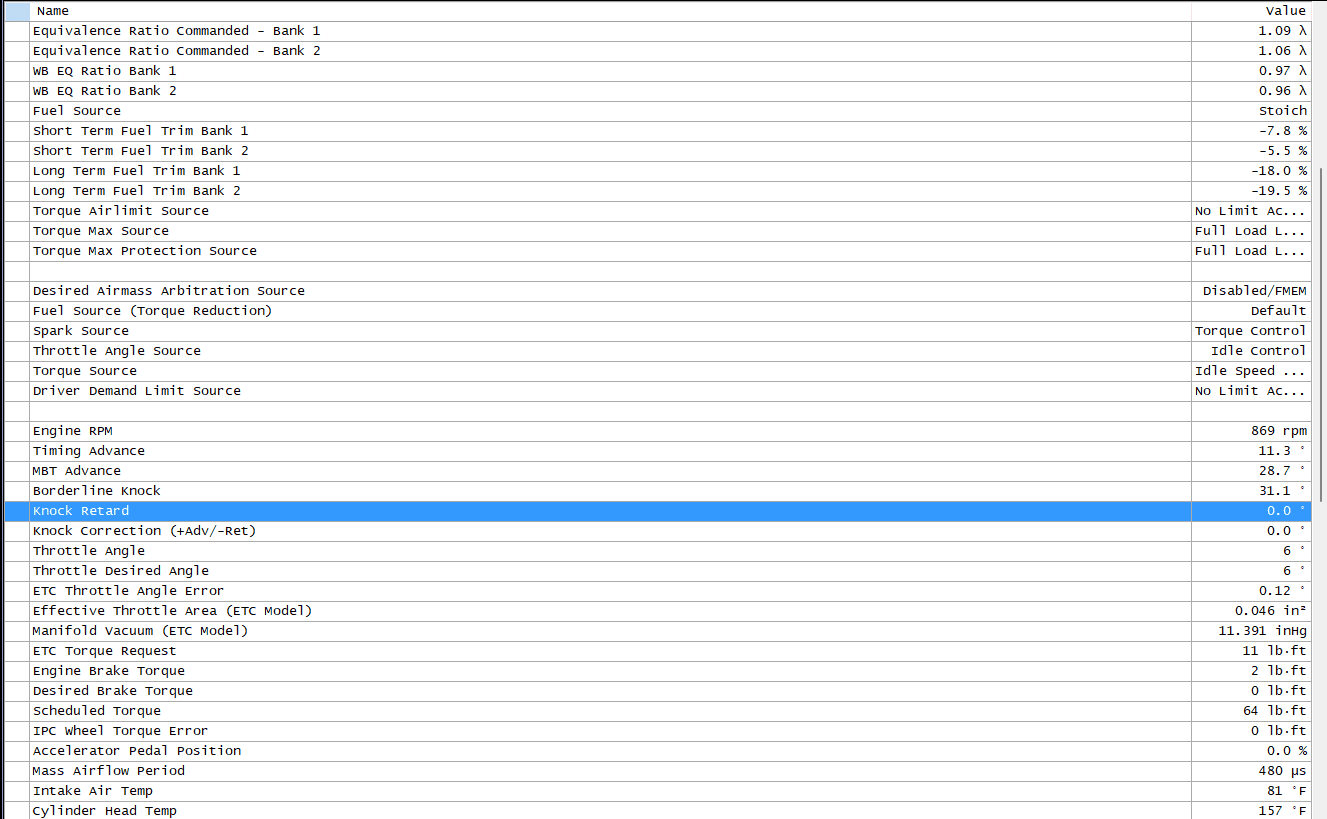
Task: Select the Throttle Angle row
Action: pyautogui.click(x=658, y=551)
